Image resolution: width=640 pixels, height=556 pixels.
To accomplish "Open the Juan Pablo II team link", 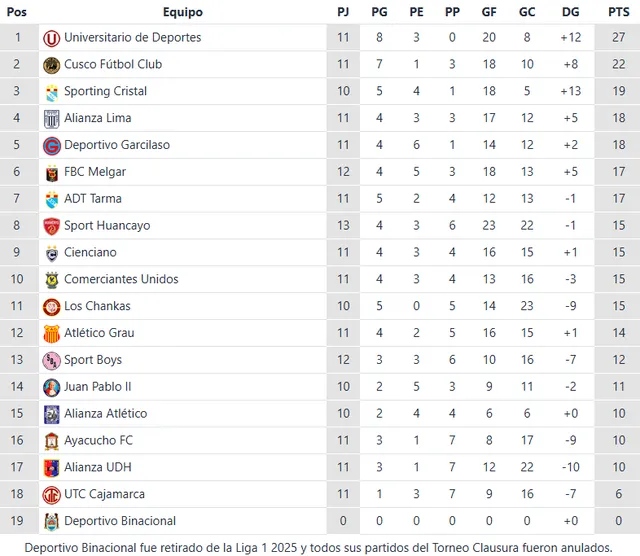I will pyautogui.click(x=98, y=386).
